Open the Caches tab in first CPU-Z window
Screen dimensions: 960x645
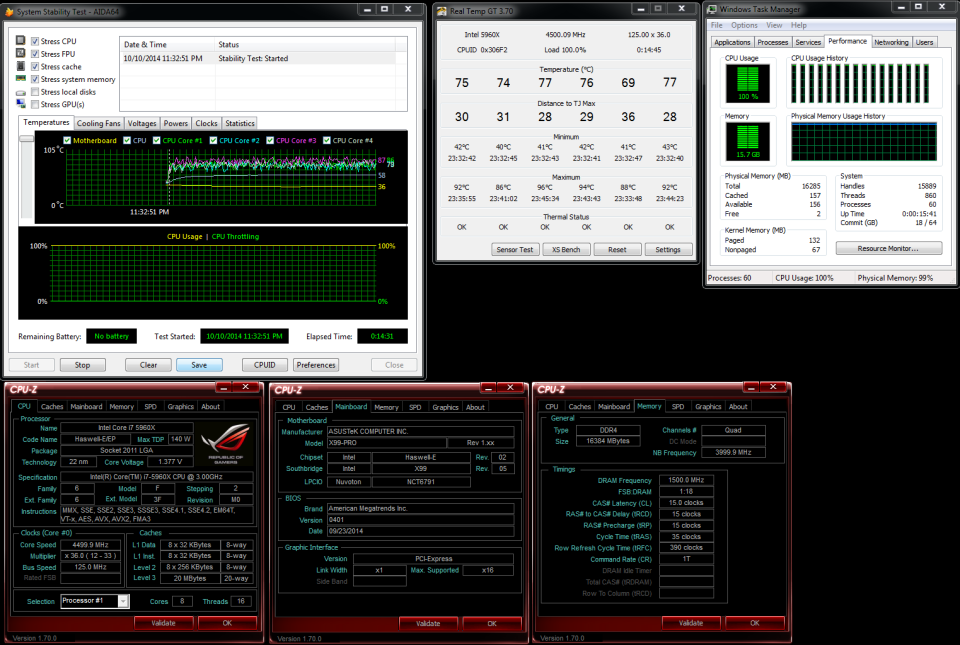pyautogui.click(x=52, y=406)
